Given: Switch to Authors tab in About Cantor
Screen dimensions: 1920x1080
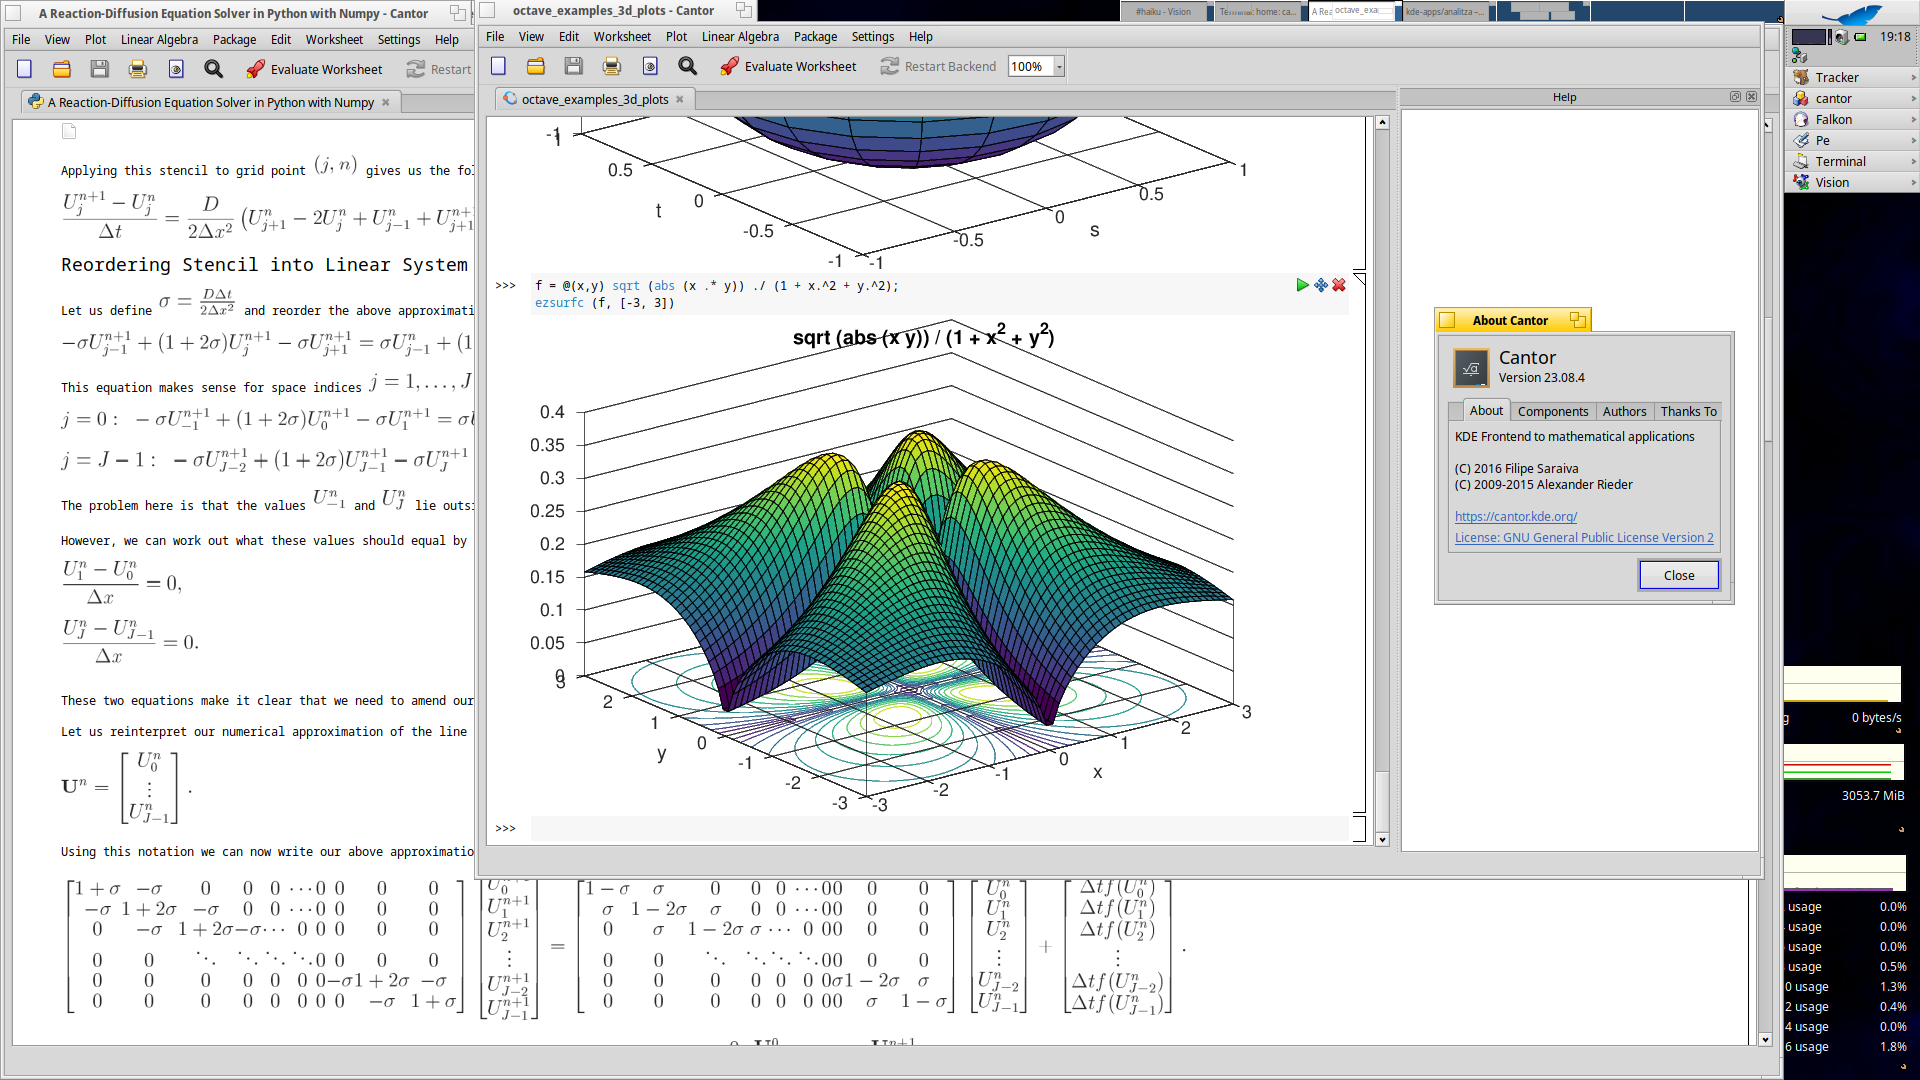Looking at the screenshot, I should 1624,411.
